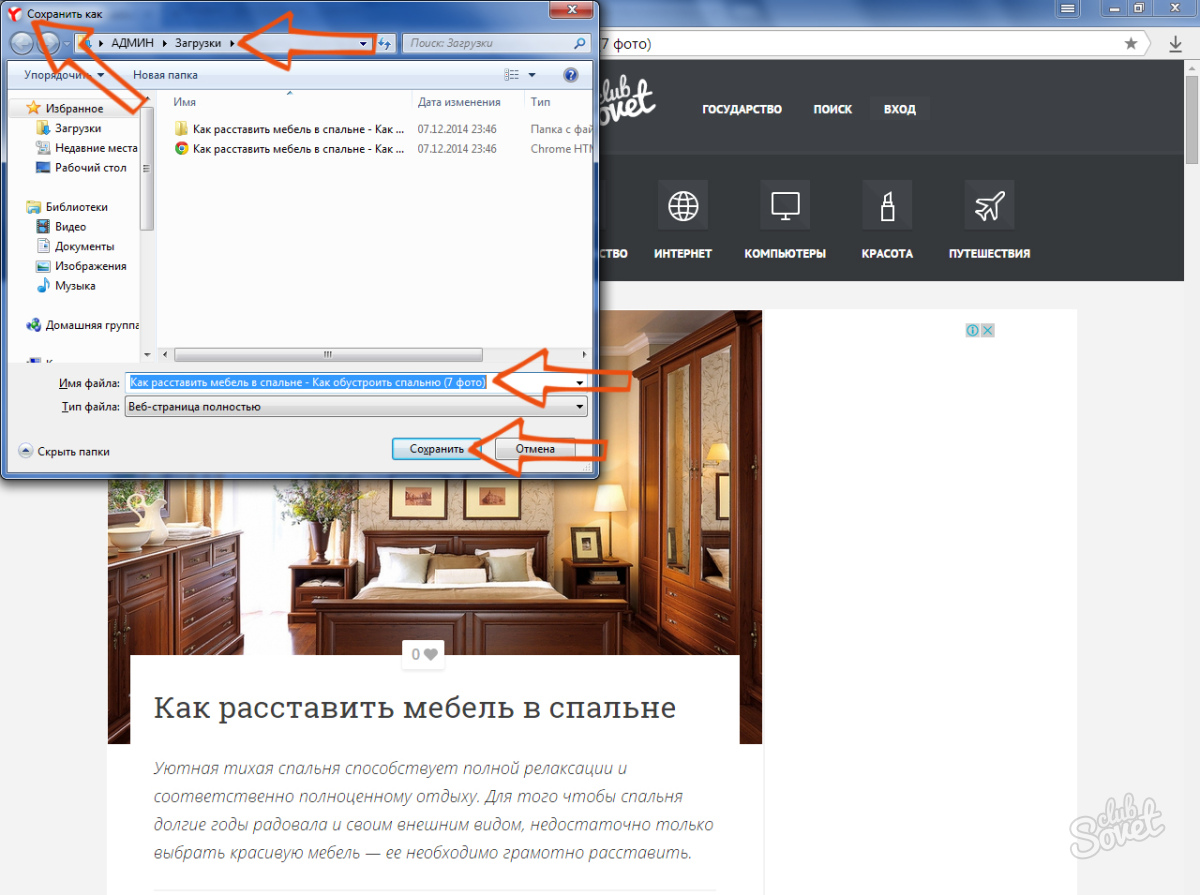Click the Отмена button
Image resolution: width=1200 pixels, height=895 pixels.
(536, 449)
